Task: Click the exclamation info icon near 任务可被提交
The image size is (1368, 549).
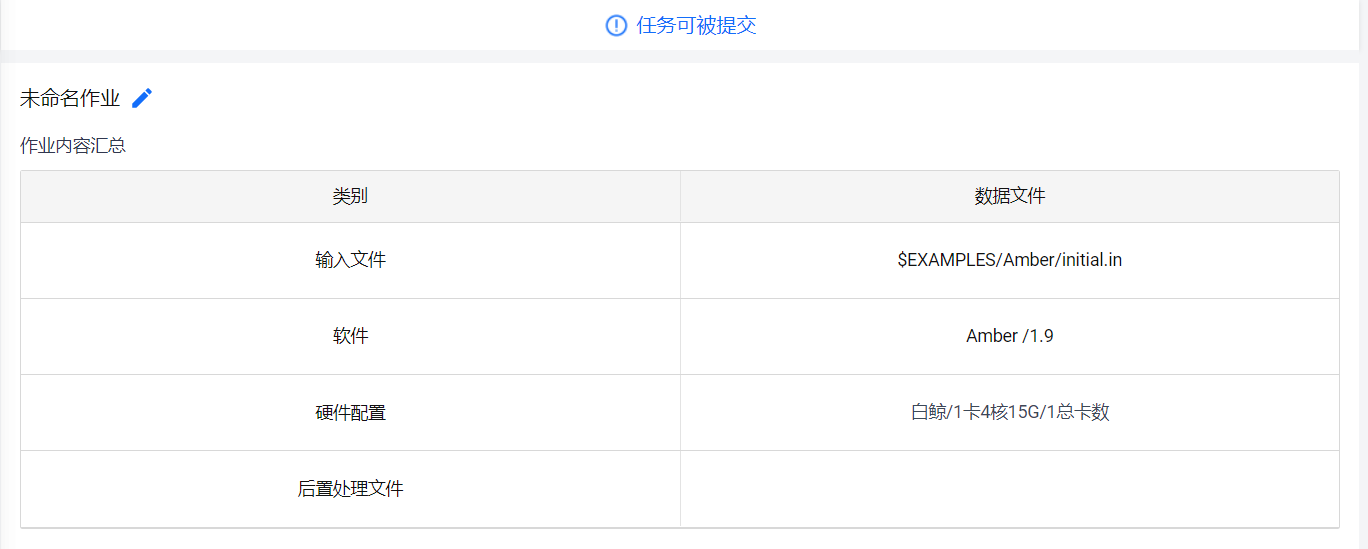Action: click(x=616, y=26)
